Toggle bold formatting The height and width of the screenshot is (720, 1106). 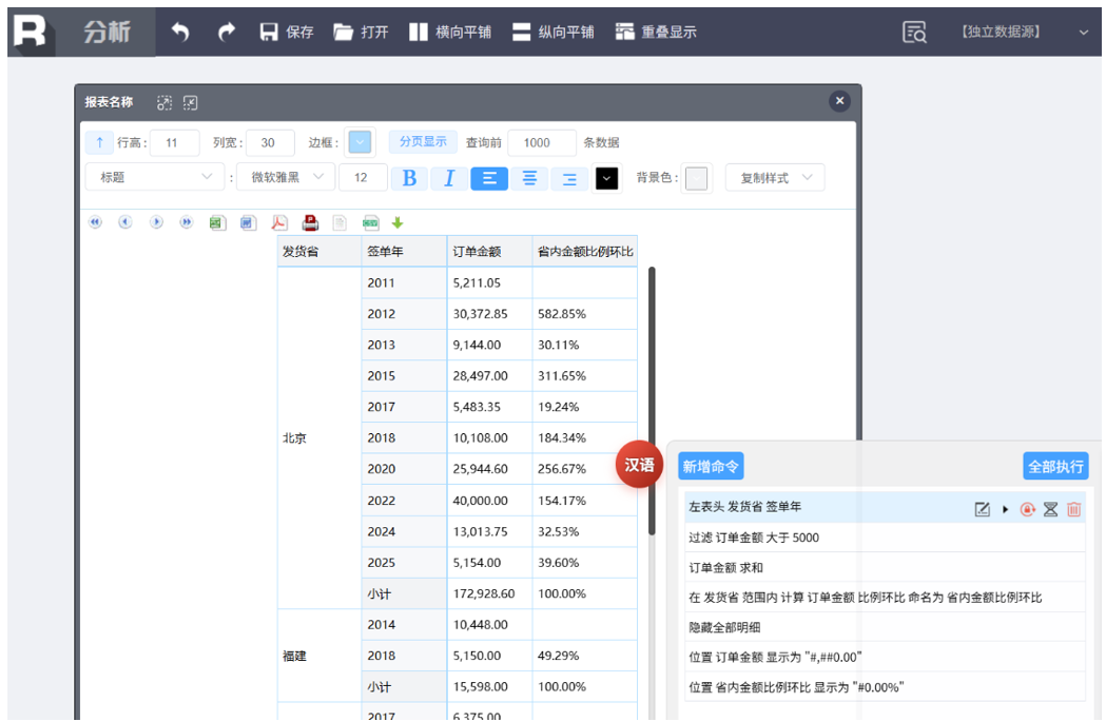pyautogui.click(x=409, y=178)
